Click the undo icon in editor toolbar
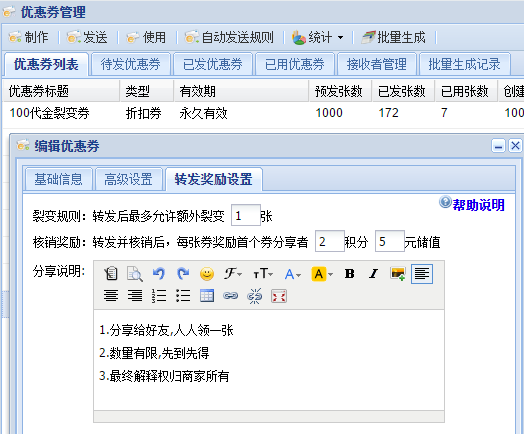This screenshot has width=524, height=434. pos(159,274)
